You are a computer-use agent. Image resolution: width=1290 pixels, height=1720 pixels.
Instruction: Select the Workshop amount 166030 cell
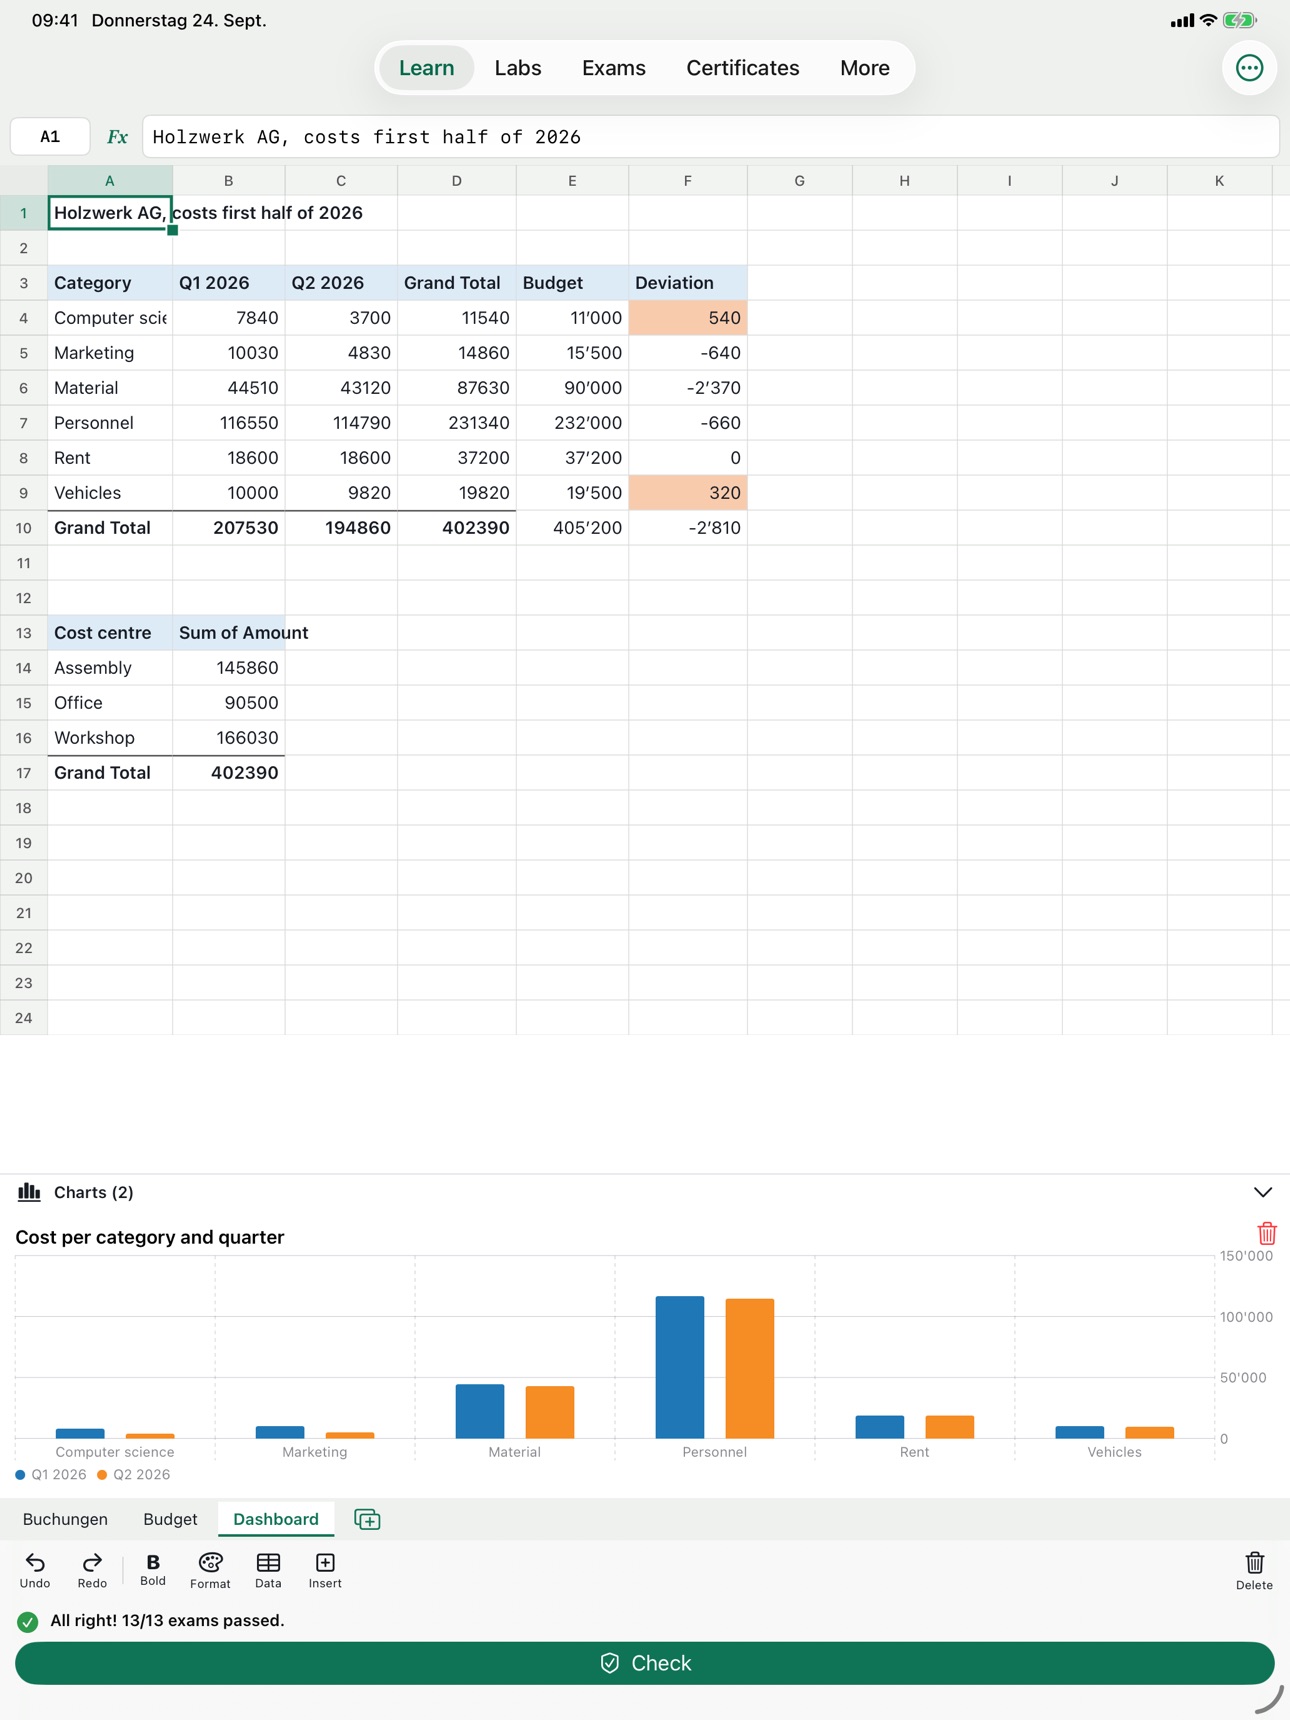click(x=229, y=738)
